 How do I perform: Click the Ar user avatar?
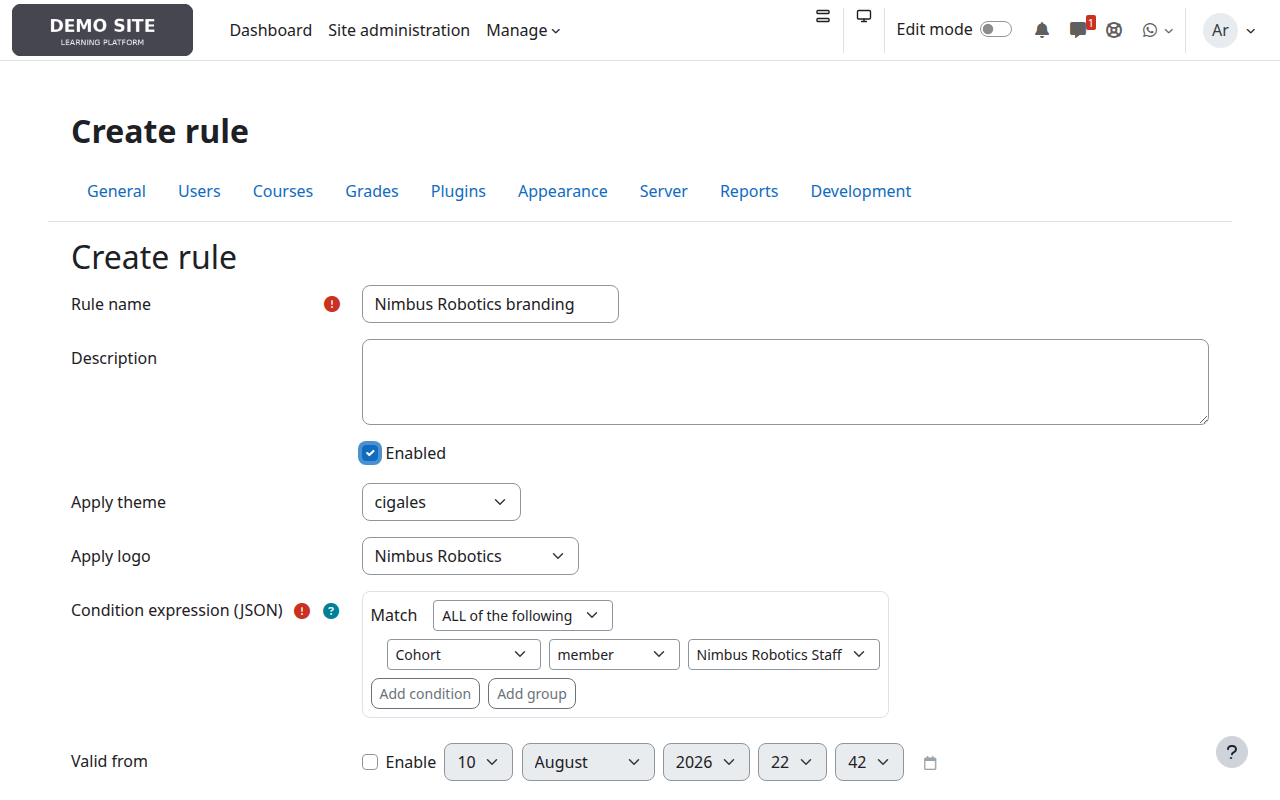click(x=1220, y=30)
